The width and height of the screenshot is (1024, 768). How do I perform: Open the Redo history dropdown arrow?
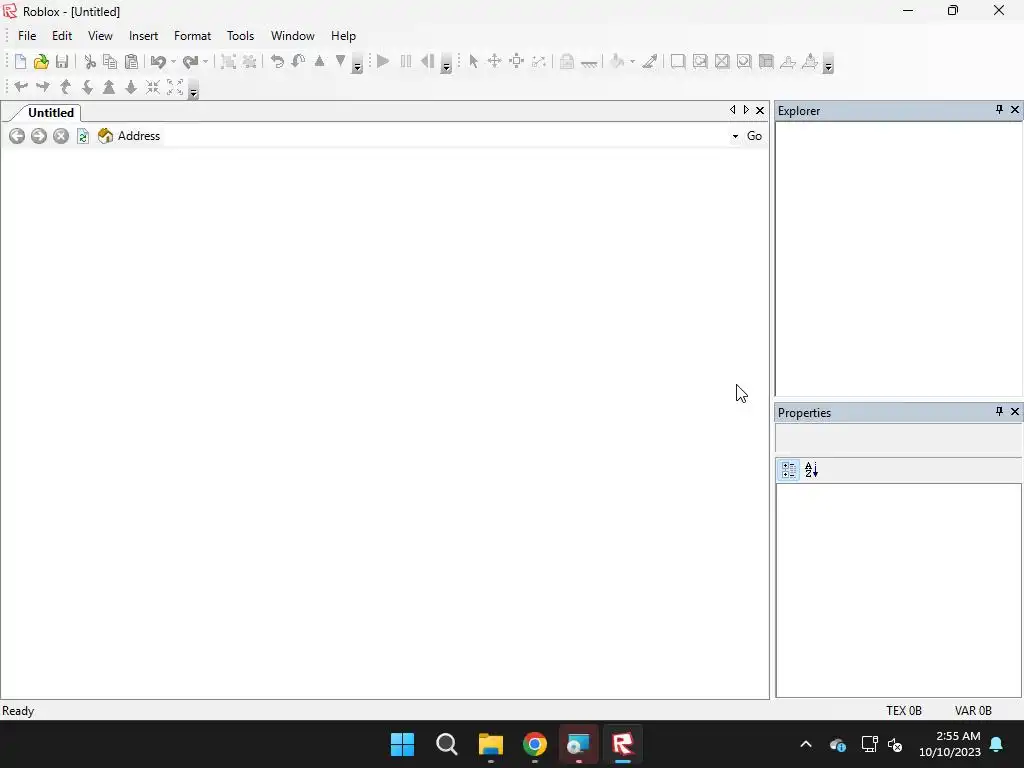(x=205, y=61)
